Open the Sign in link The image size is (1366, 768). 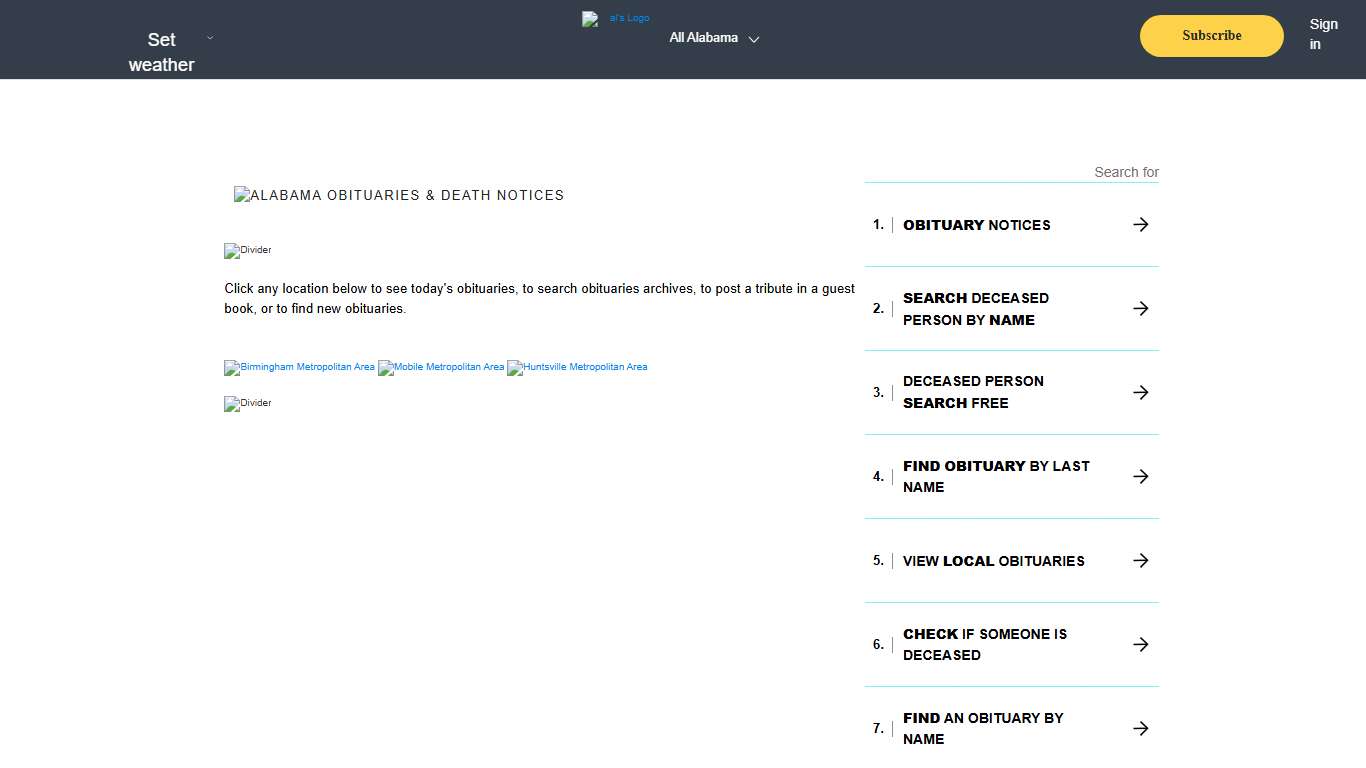(1323, 34)
